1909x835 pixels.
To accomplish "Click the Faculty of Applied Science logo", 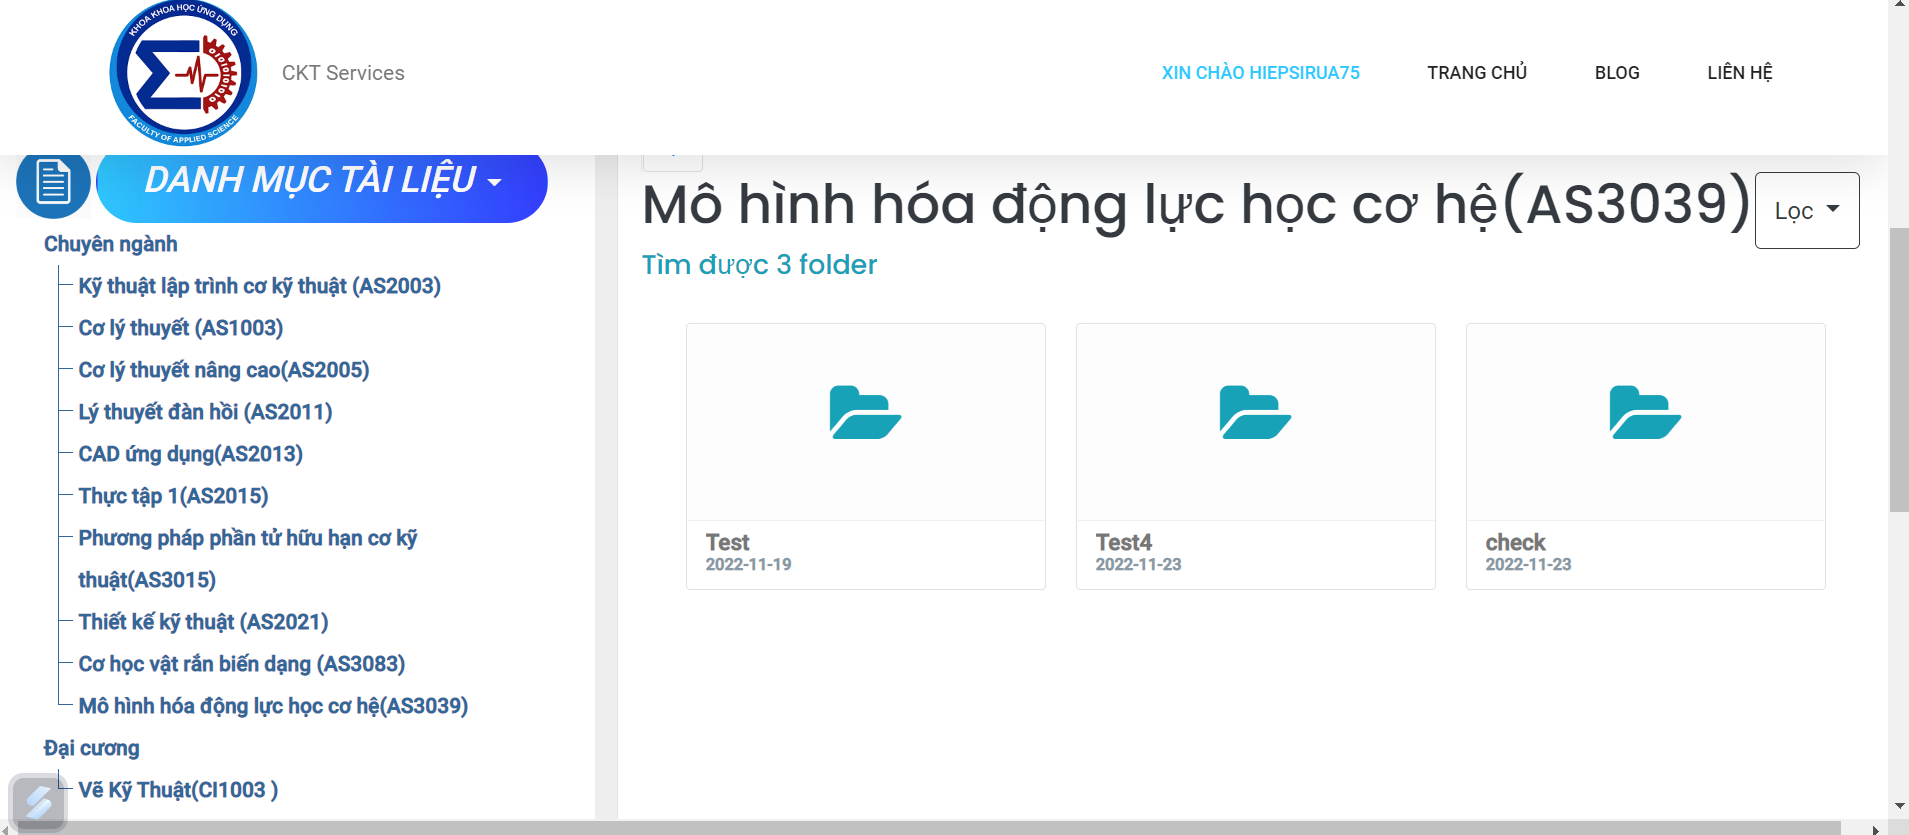I will point(183,73).
